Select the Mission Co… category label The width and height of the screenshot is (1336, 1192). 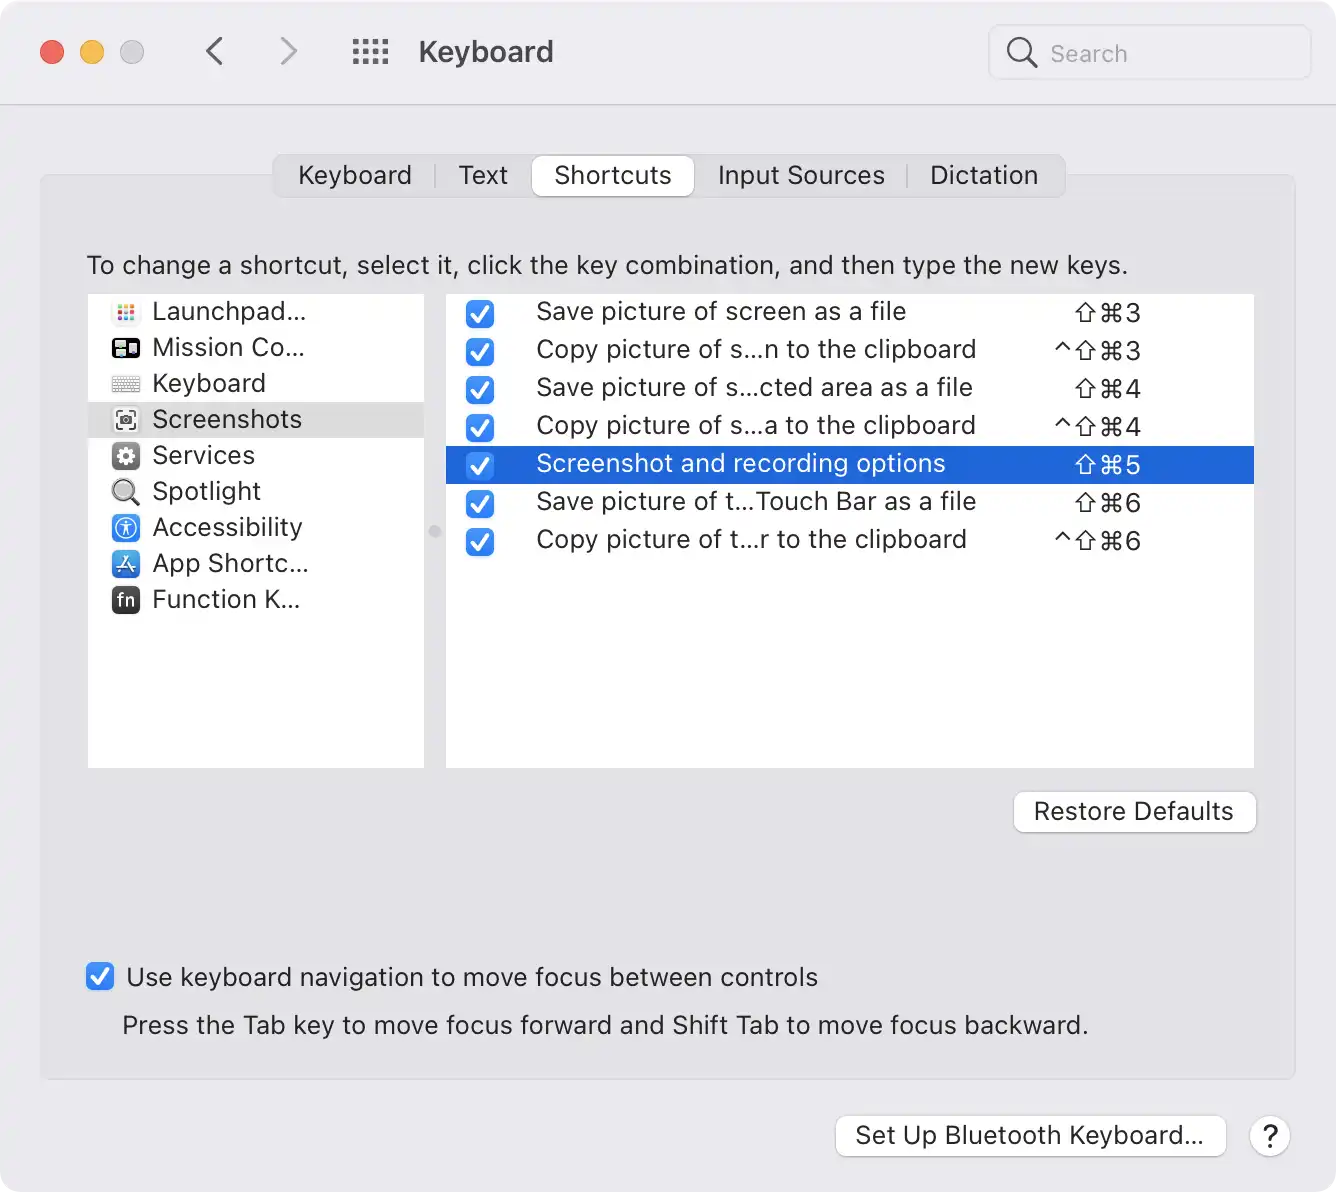tap(228, 348)
